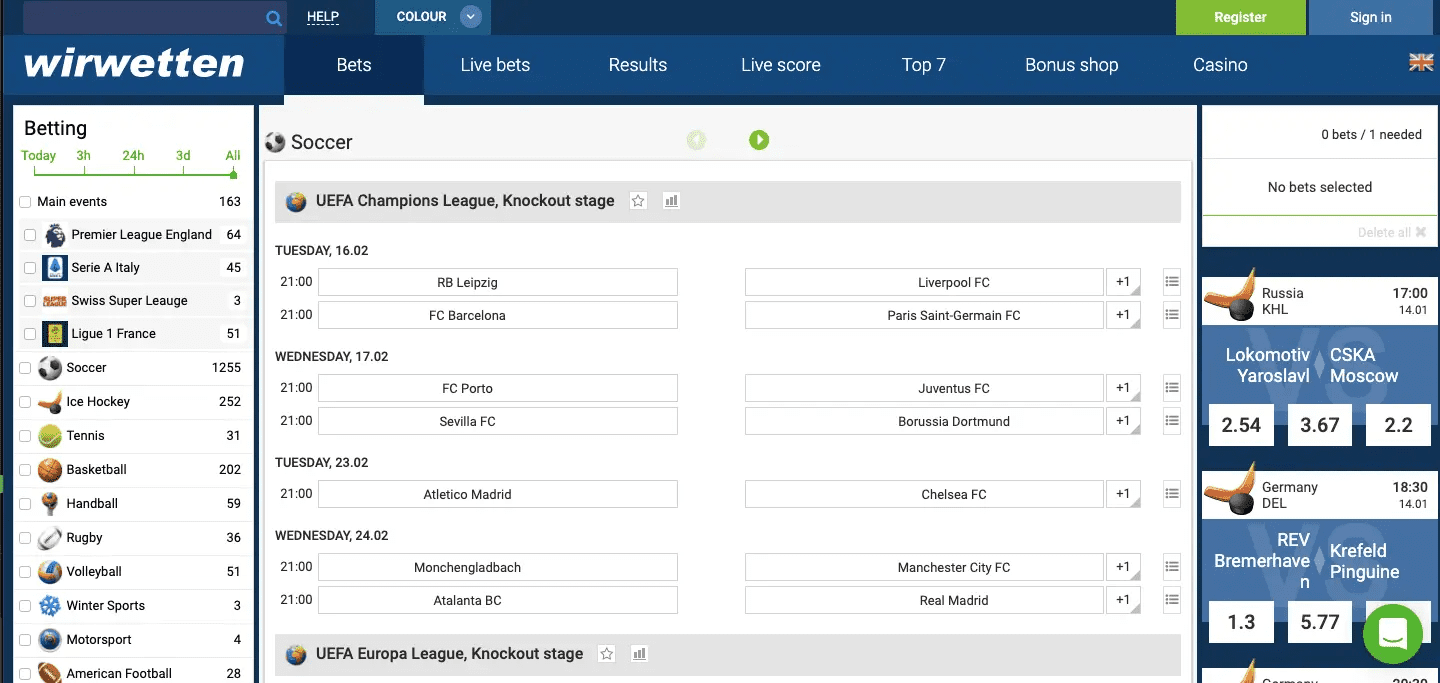Viewport: 1440px width, 683px height.
Task: Open market list icon for Sevilla FC match
Action: click(1172, 421)
